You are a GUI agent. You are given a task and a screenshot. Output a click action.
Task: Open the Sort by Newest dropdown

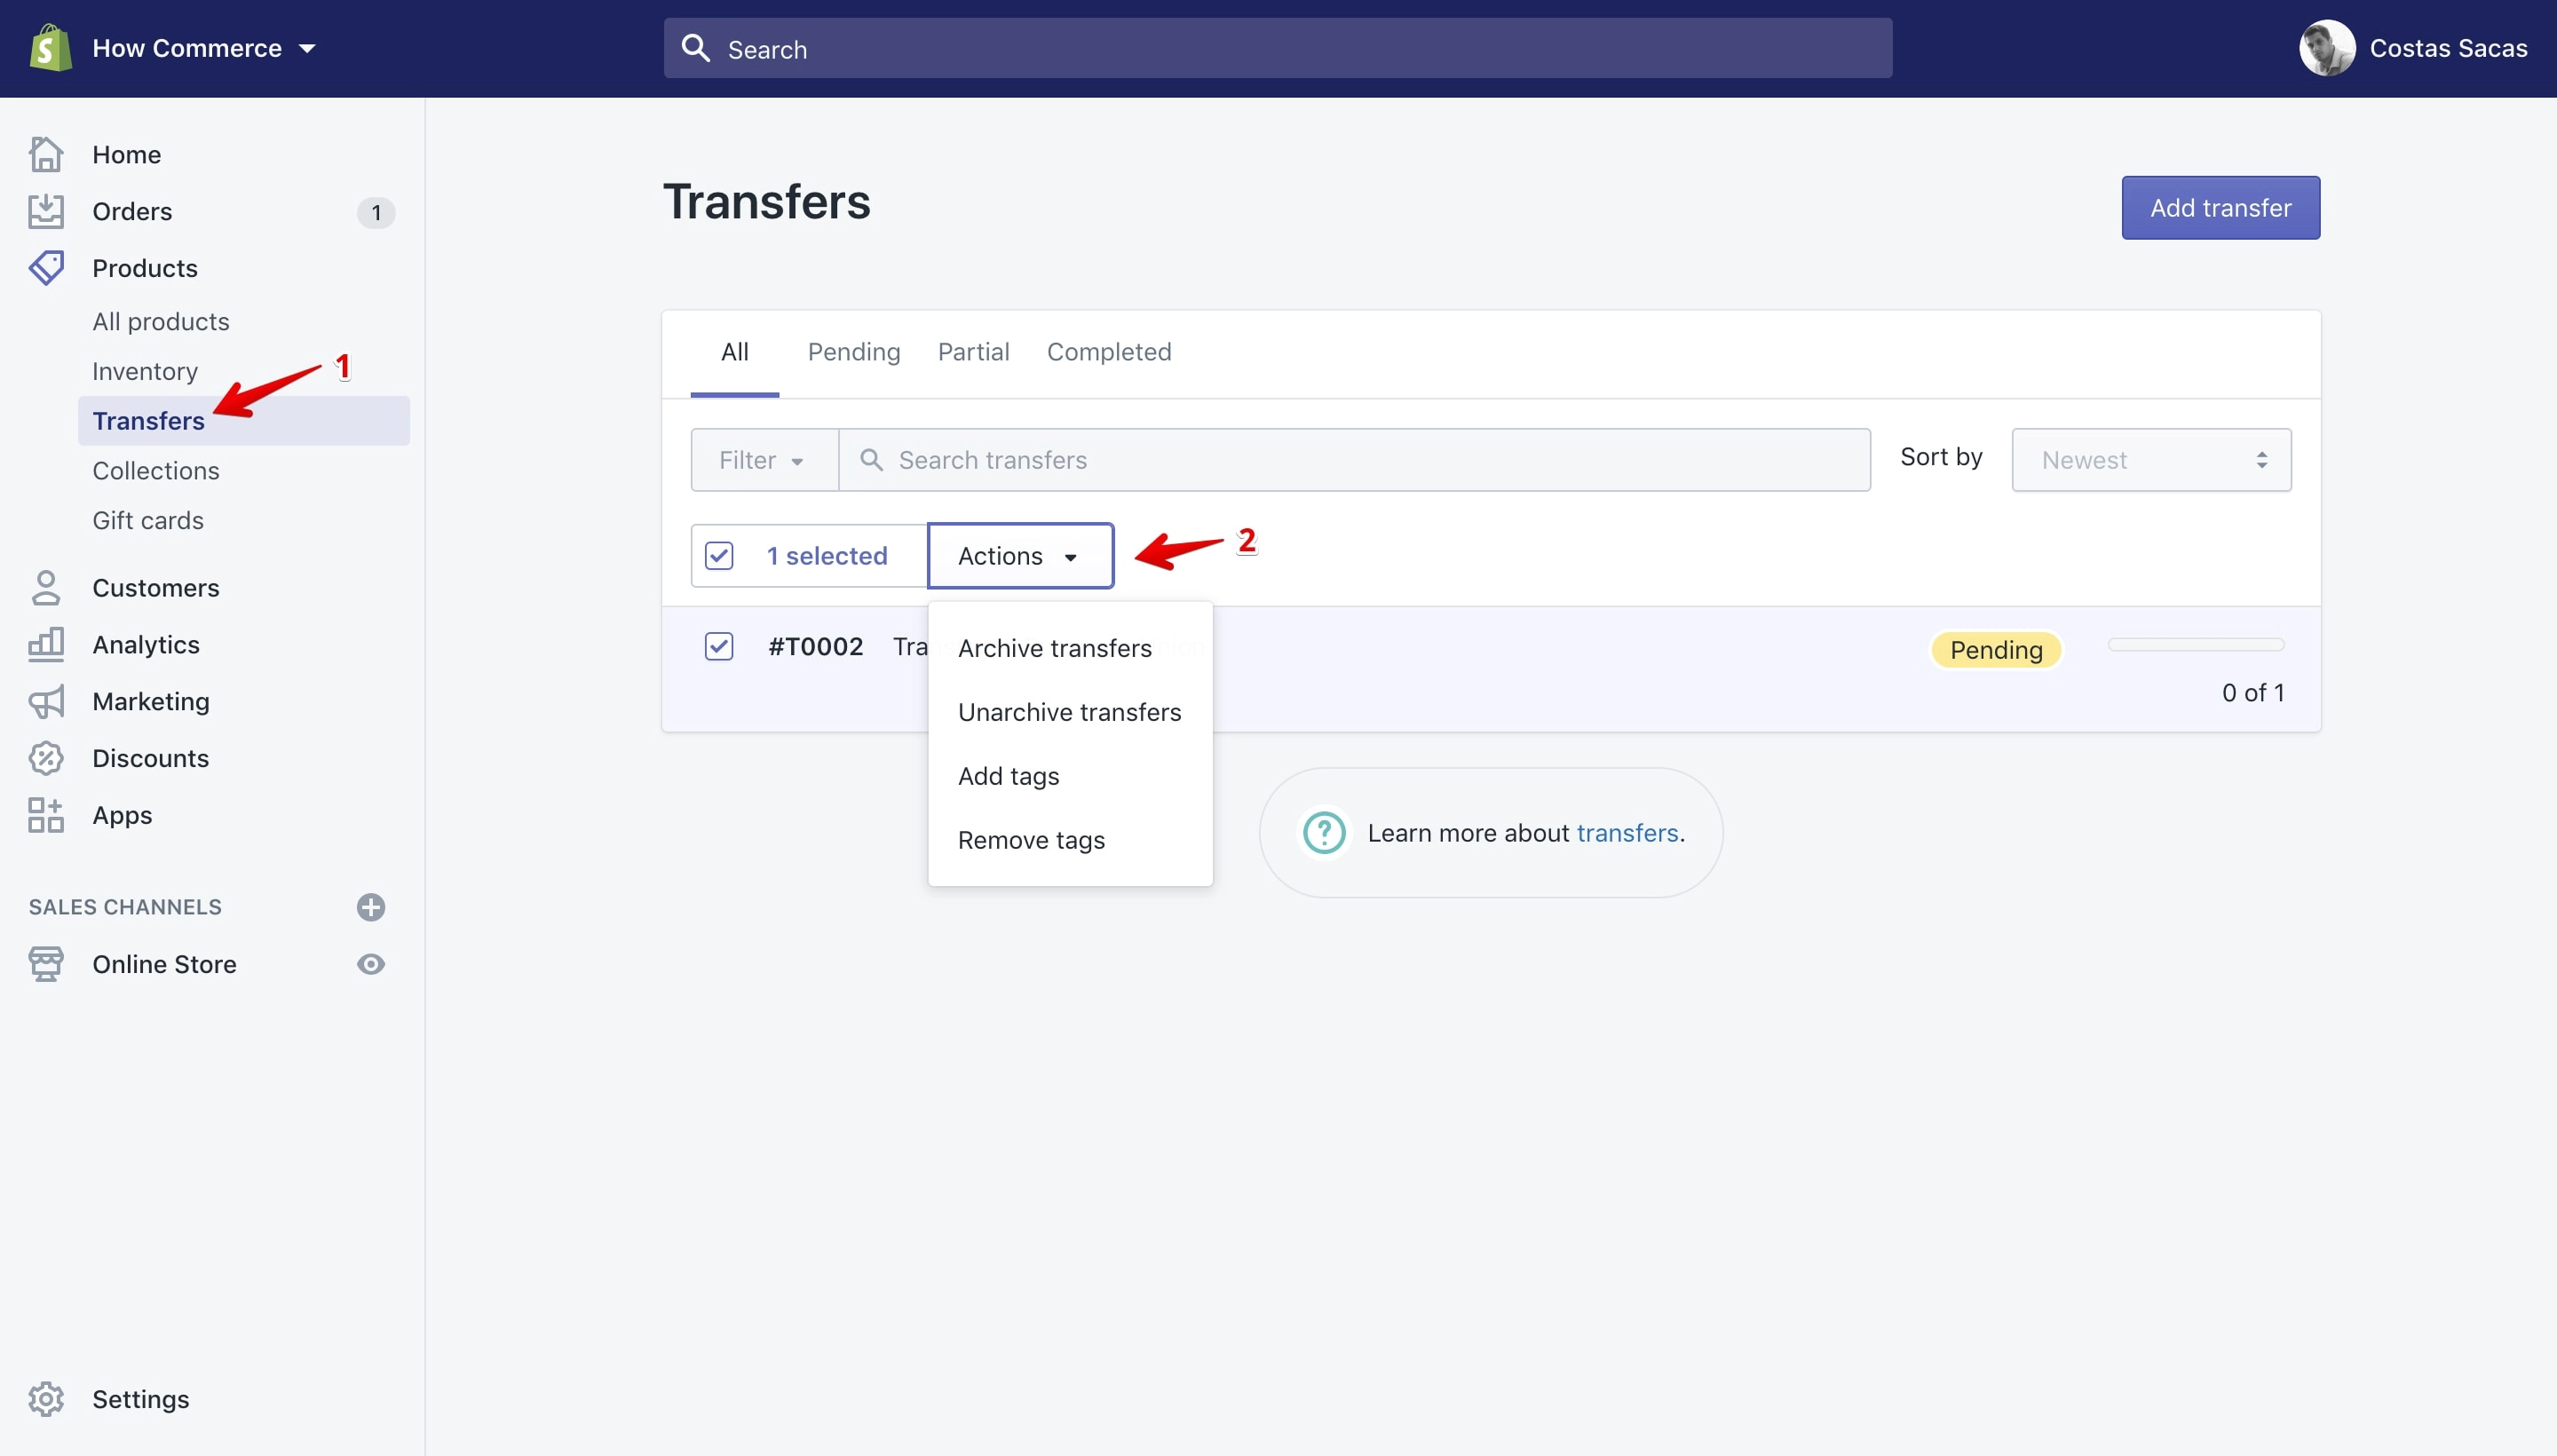2151,460
